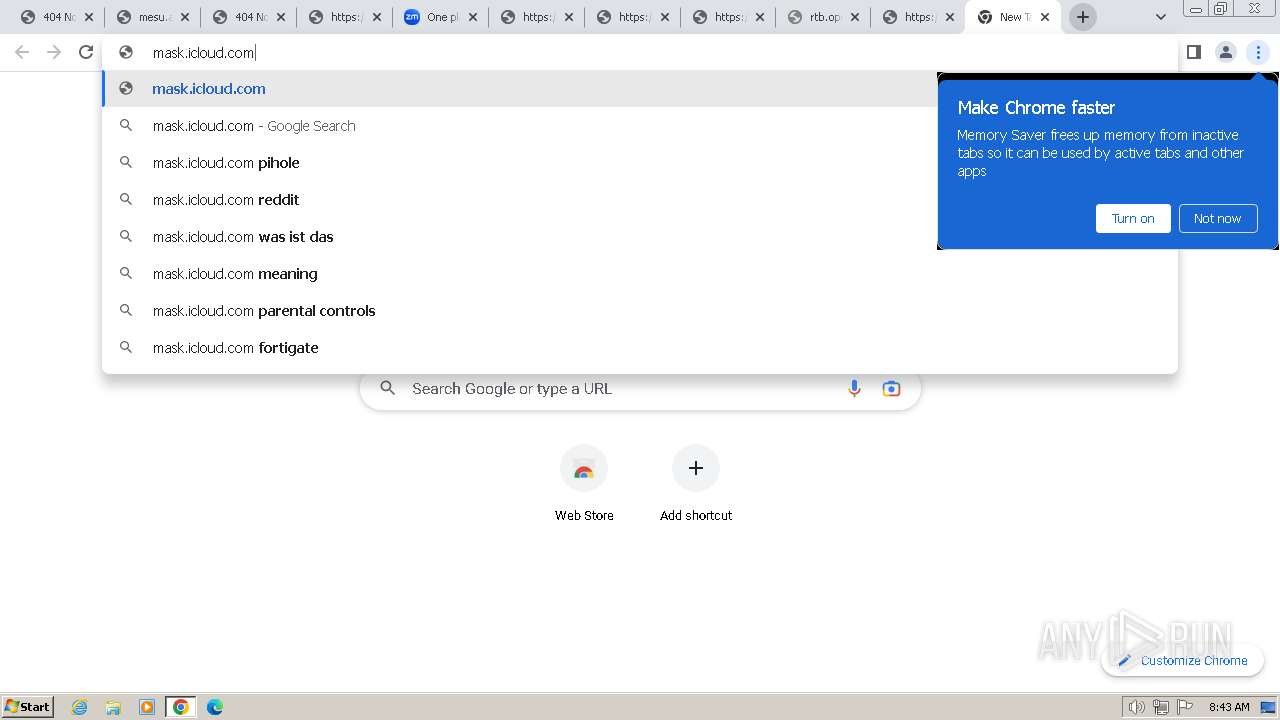
Task: Close the One pl tab
Action: coord(473,17)
